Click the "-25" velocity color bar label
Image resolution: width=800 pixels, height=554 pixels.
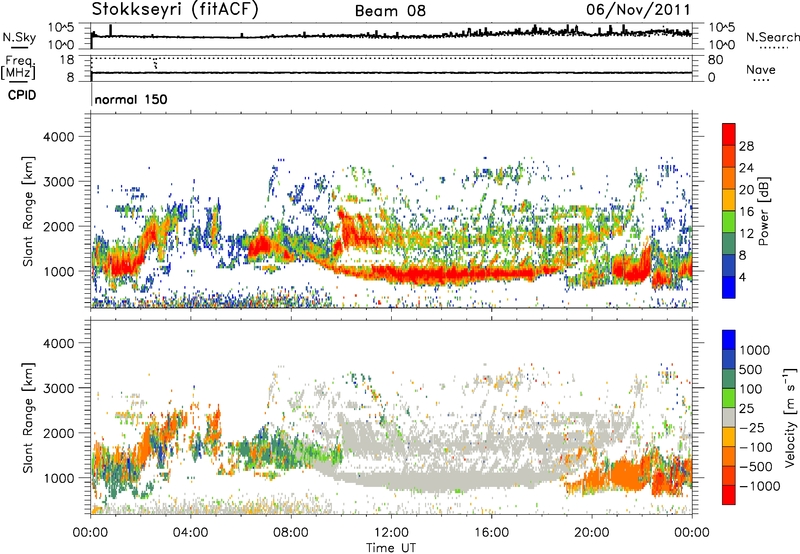[751, 428]
